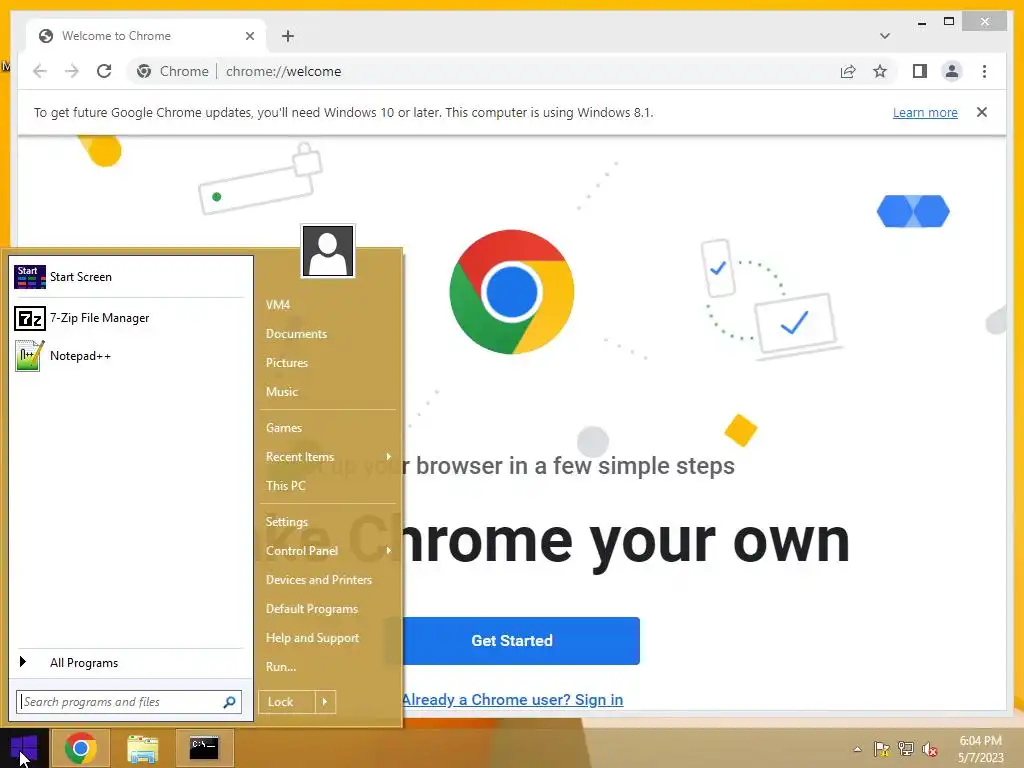The width and height of the screenshot is (1024, 768).
Task: Open Start Screen from start menu
Action: [129, 277]
